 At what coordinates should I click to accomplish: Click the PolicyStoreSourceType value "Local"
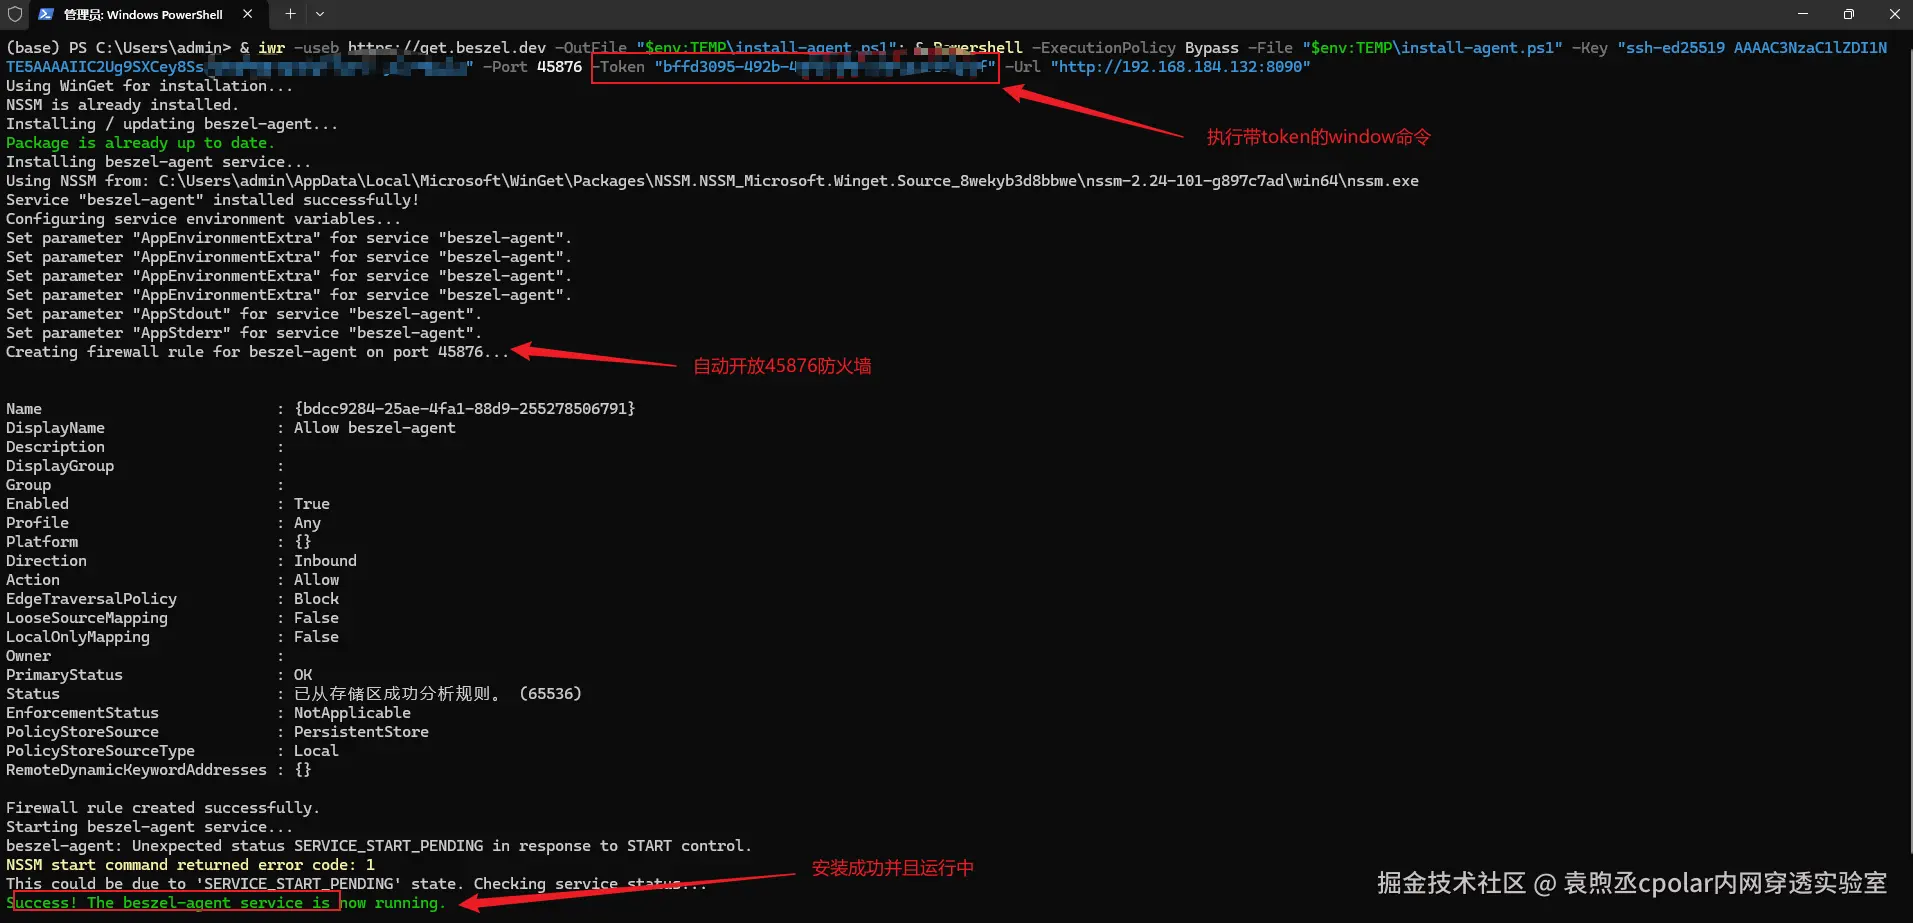pyautogui.click(x=316, y=751)
